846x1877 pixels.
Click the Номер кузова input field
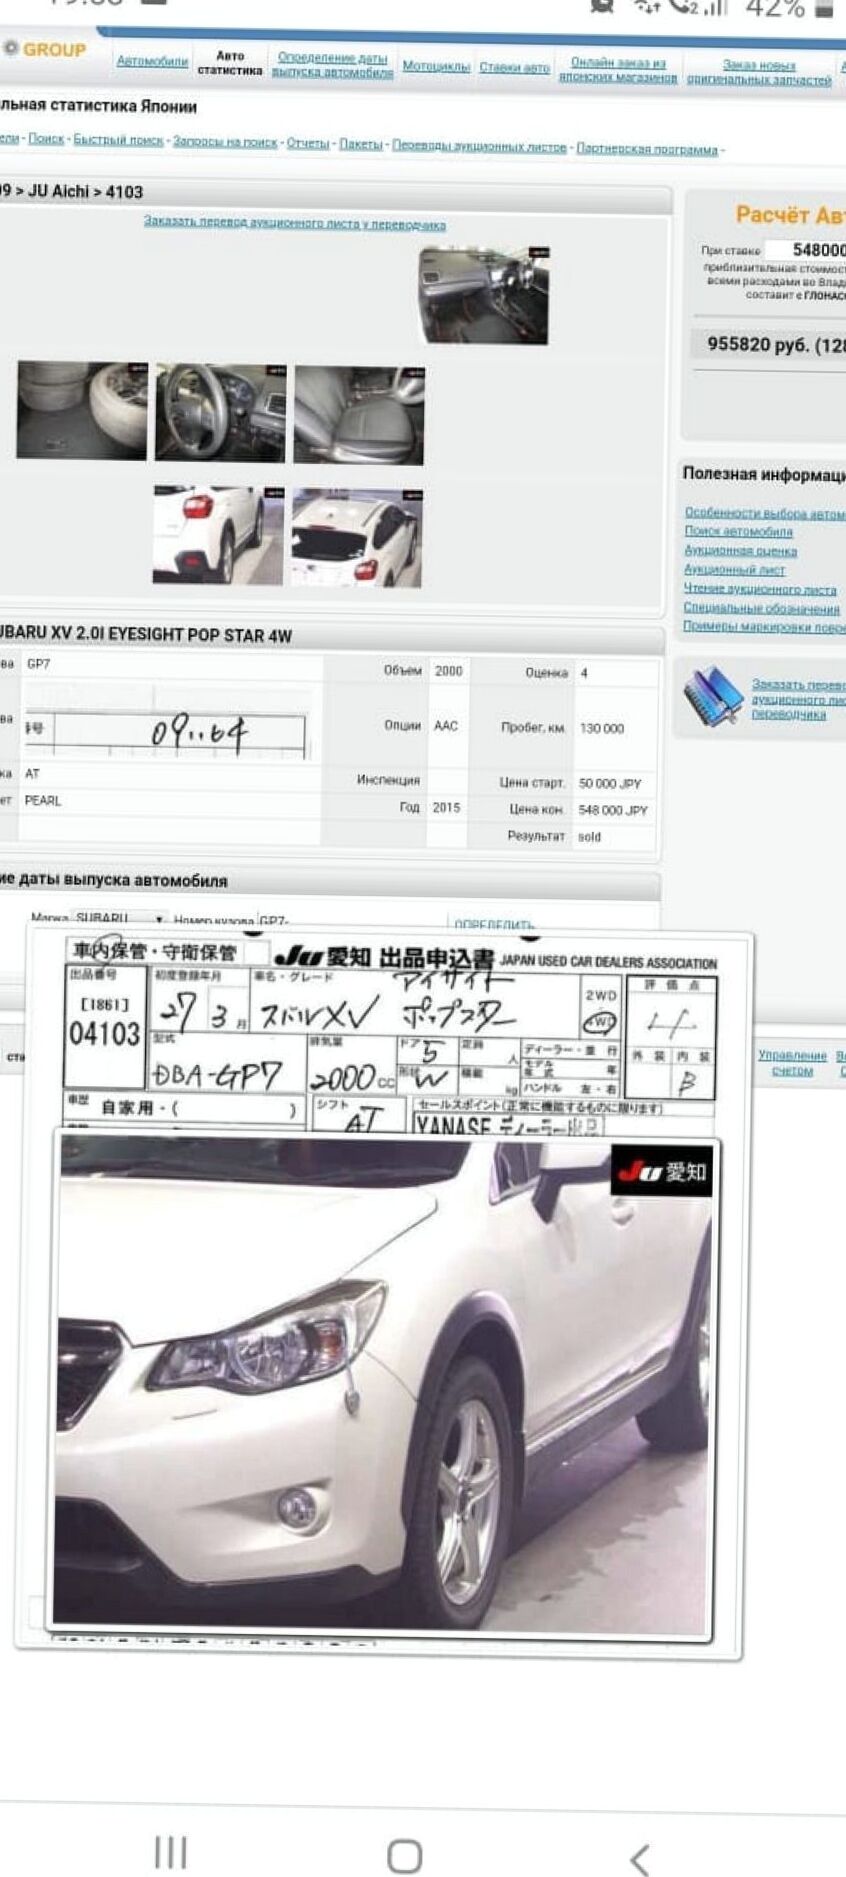(350, 920)
